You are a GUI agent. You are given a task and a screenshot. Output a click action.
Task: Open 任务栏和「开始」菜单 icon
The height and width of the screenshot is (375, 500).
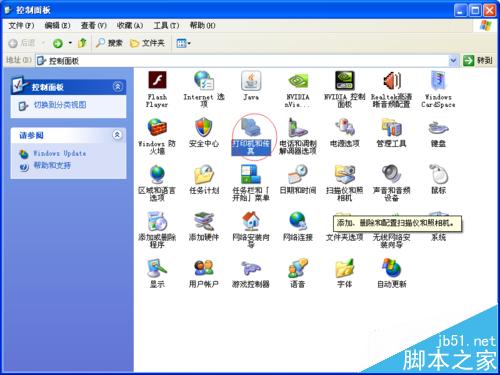pyautogui.click(x=251, y=174)
